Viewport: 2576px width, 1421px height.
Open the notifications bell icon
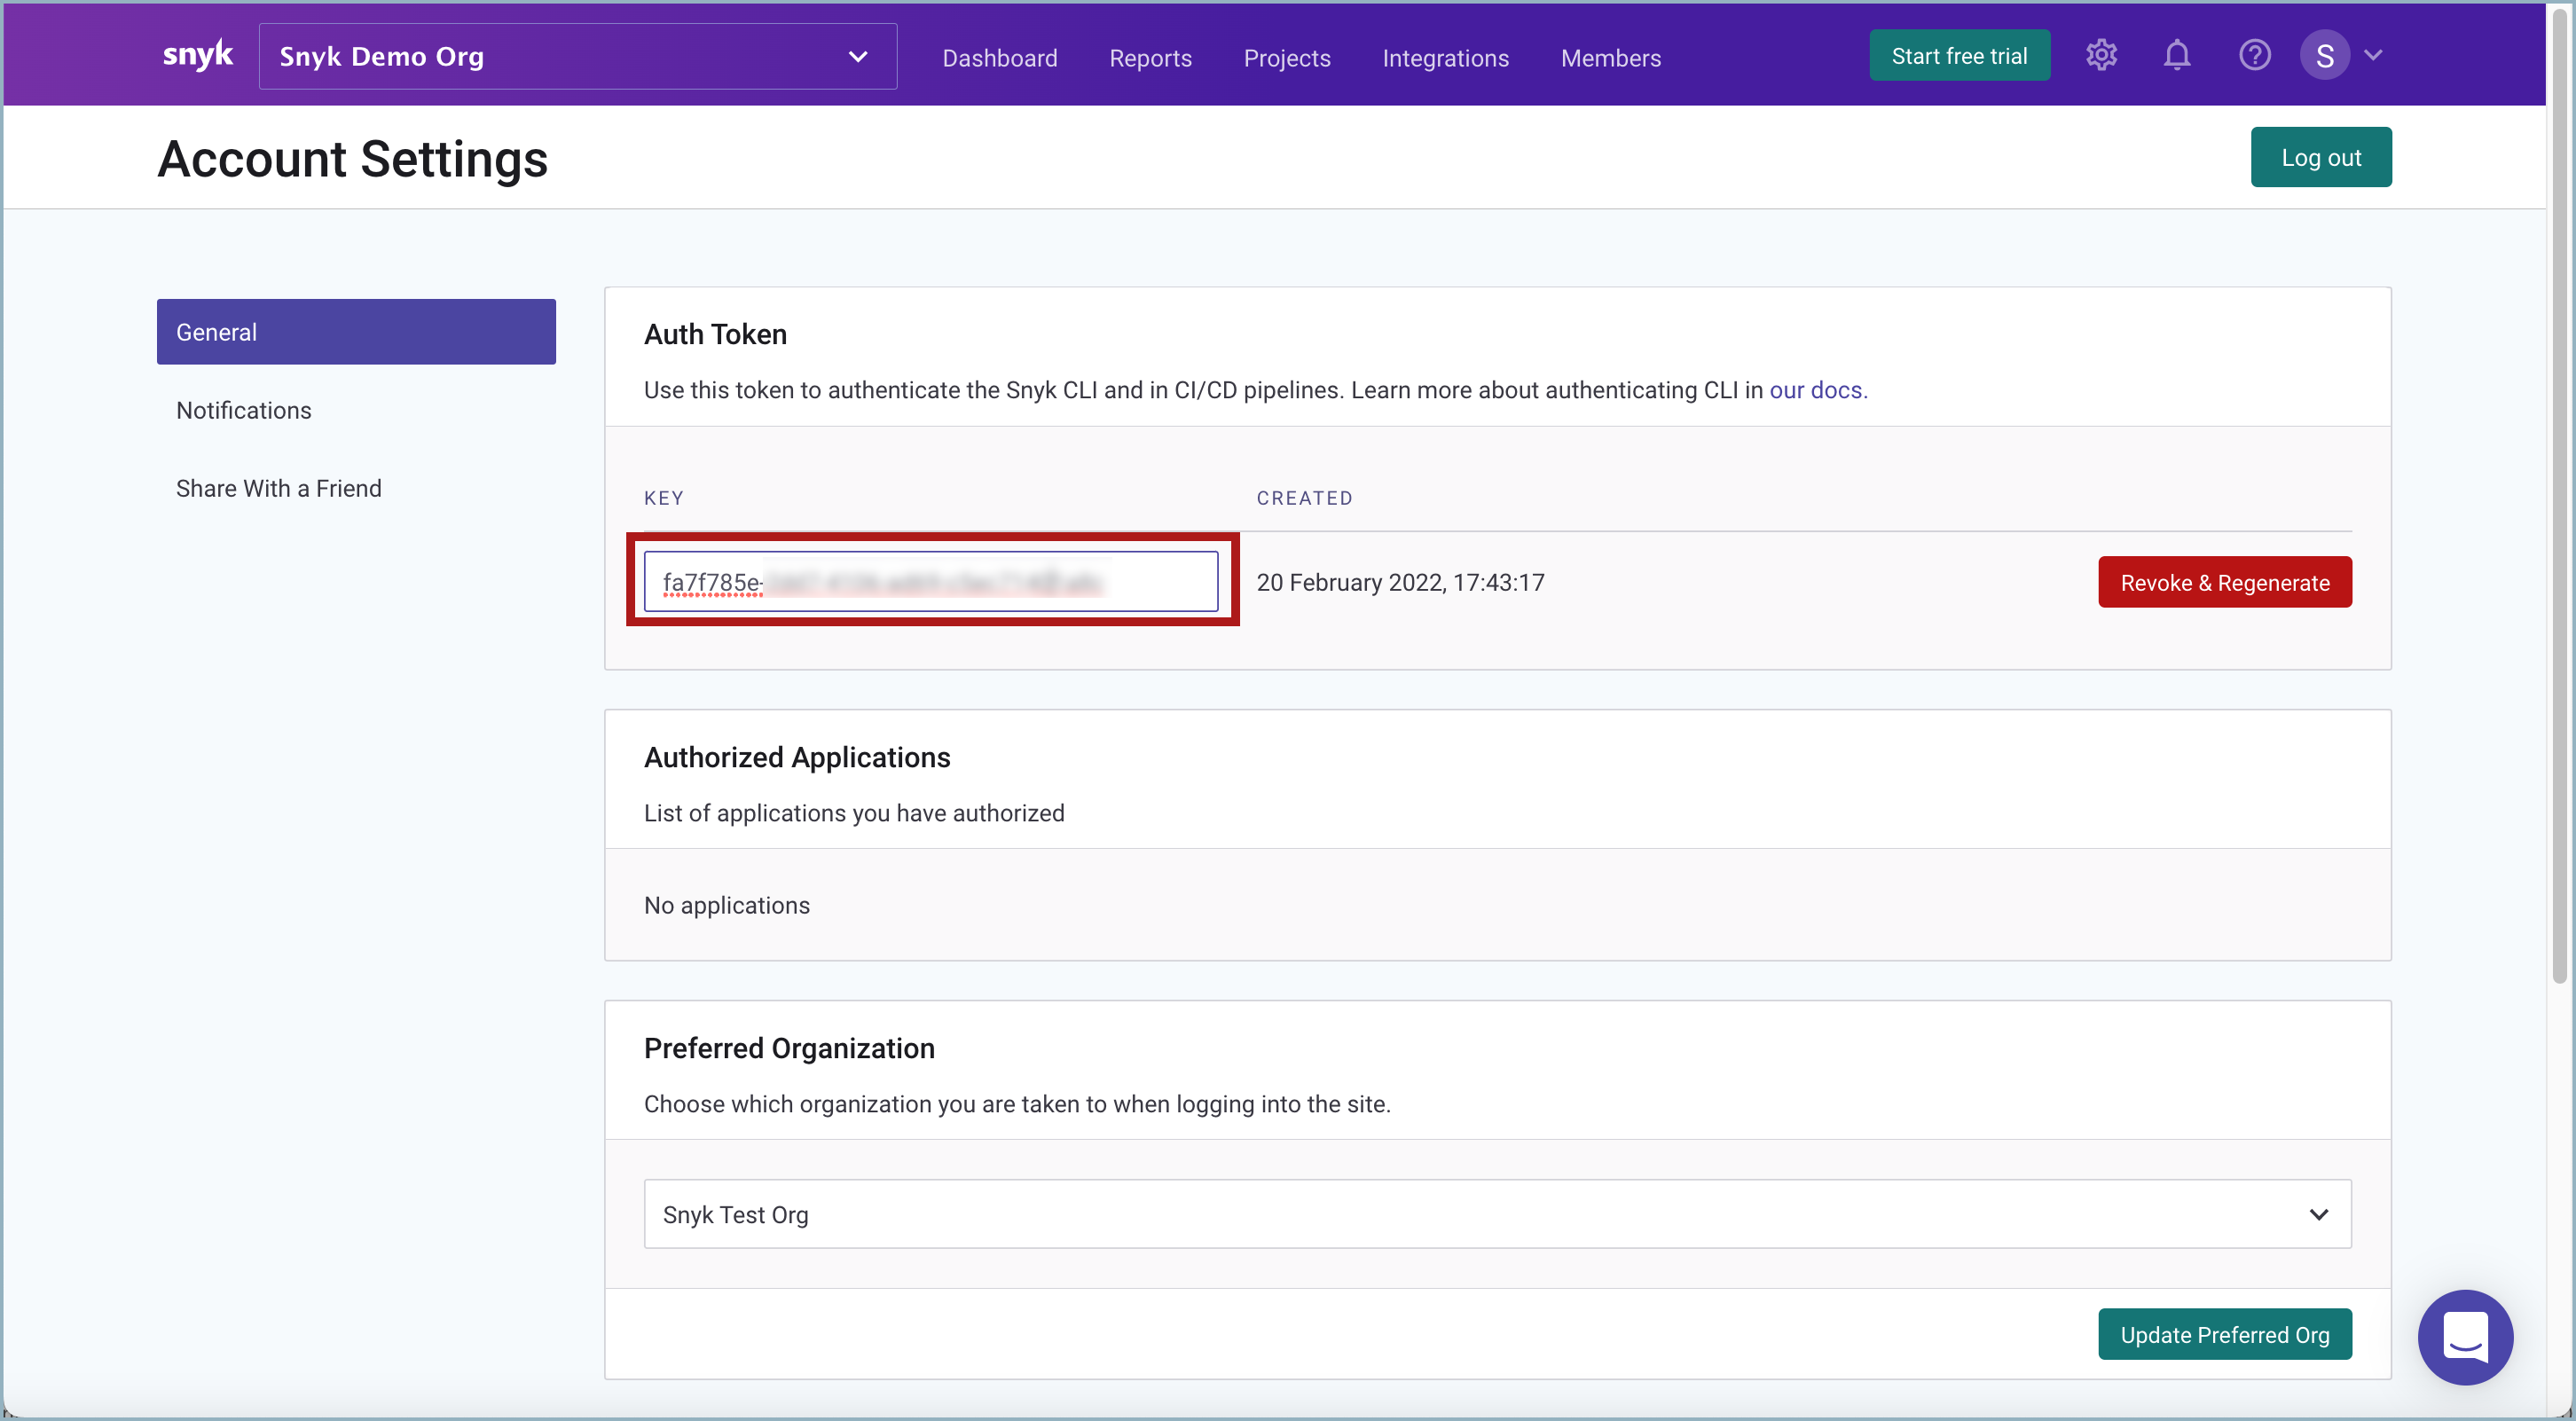coord(2177,55)
